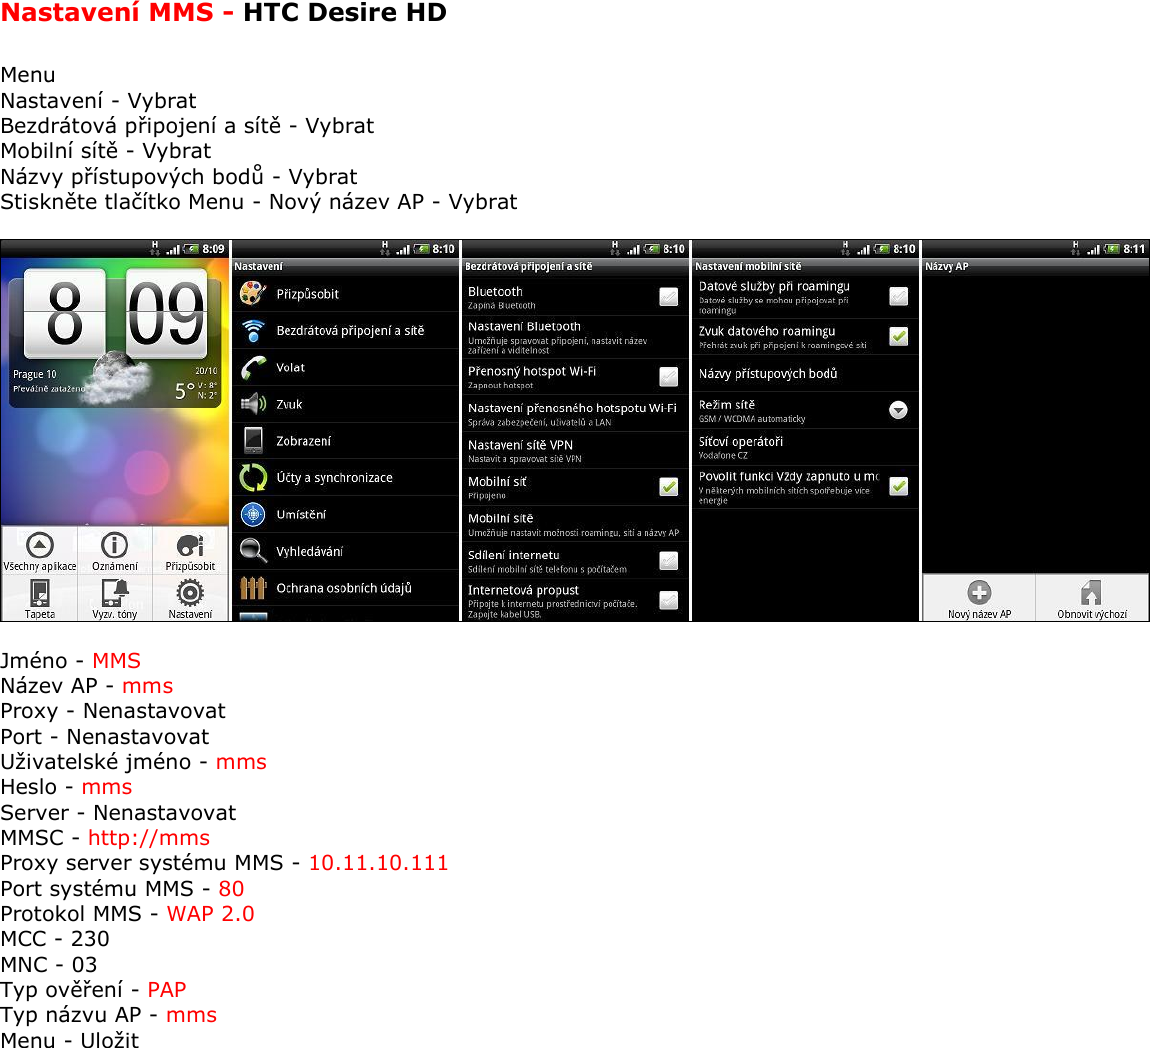Expand the Režim sítě dropdown arrow
Image resolution: width=1150 pixels, height=1048 pixels.
898,410
